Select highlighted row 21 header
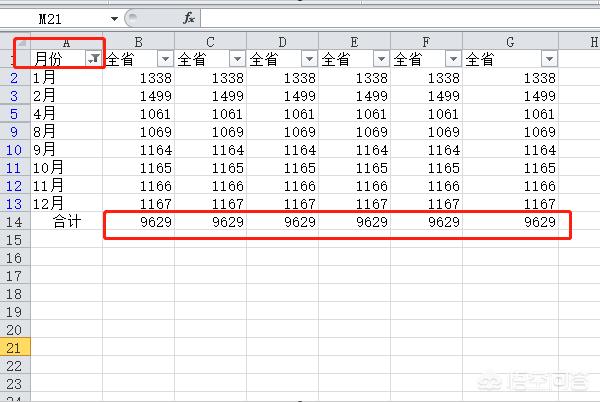Screen dimensions: 600x402 click(15, 347)
